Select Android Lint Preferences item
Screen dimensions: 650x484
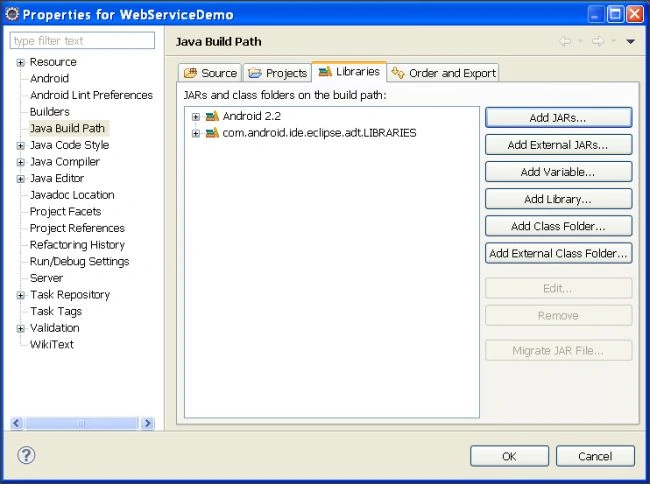pos(91,95)
